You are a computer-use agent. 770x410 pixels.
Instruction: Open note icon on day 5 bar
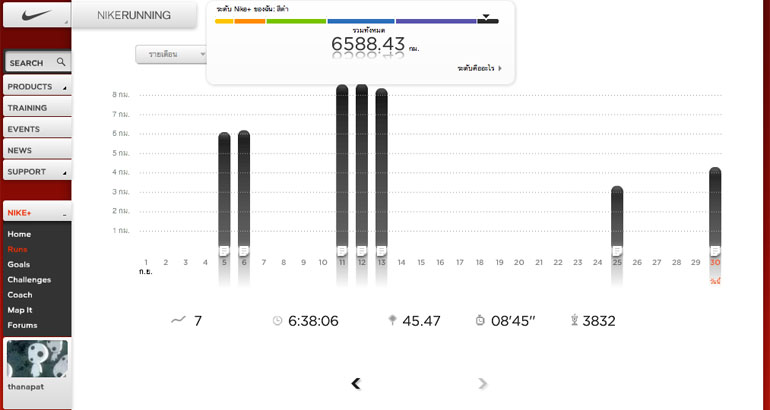(x=224, y=250)
